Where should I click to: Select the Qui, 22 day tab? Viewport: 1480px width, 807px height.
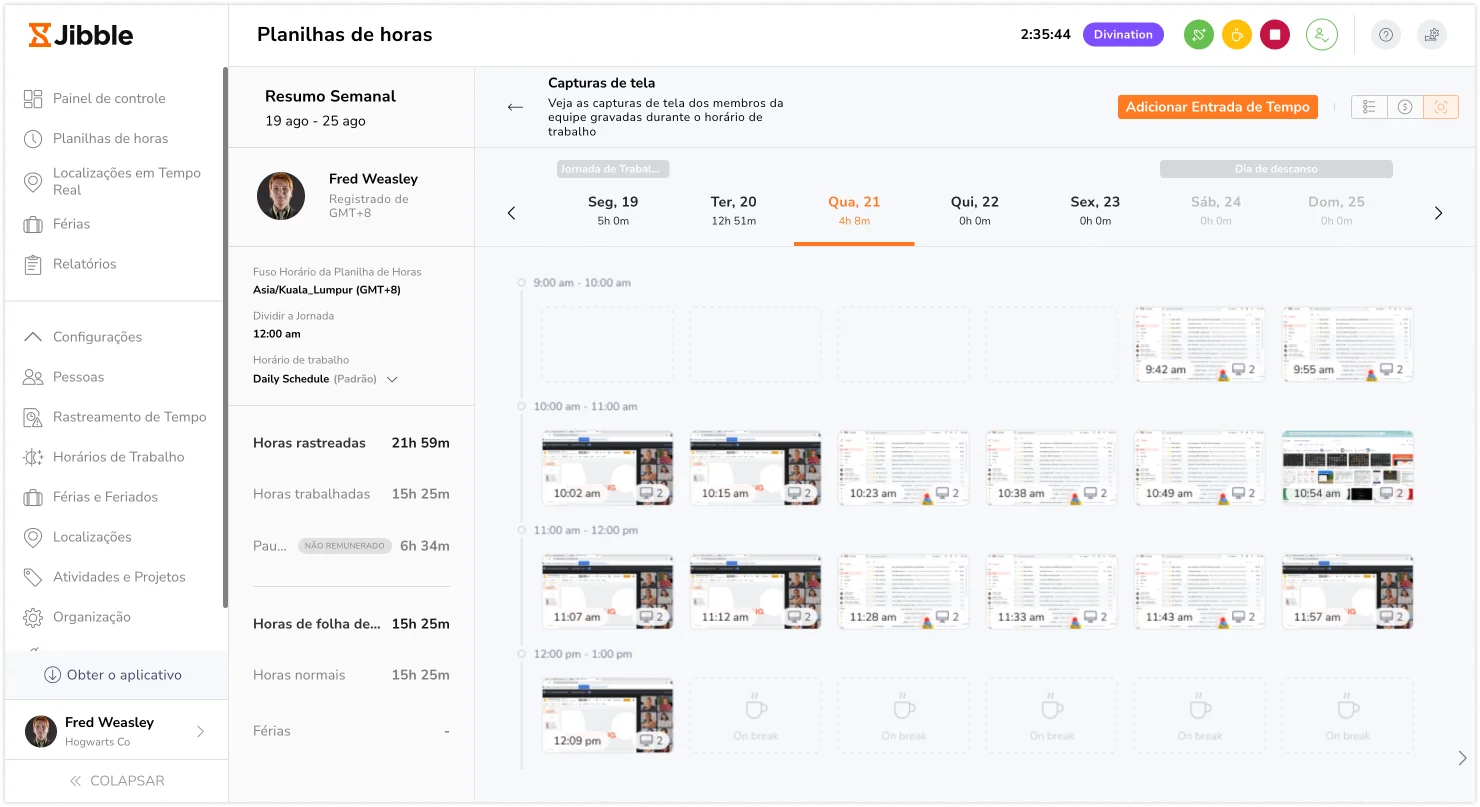[x=975, y=210]
